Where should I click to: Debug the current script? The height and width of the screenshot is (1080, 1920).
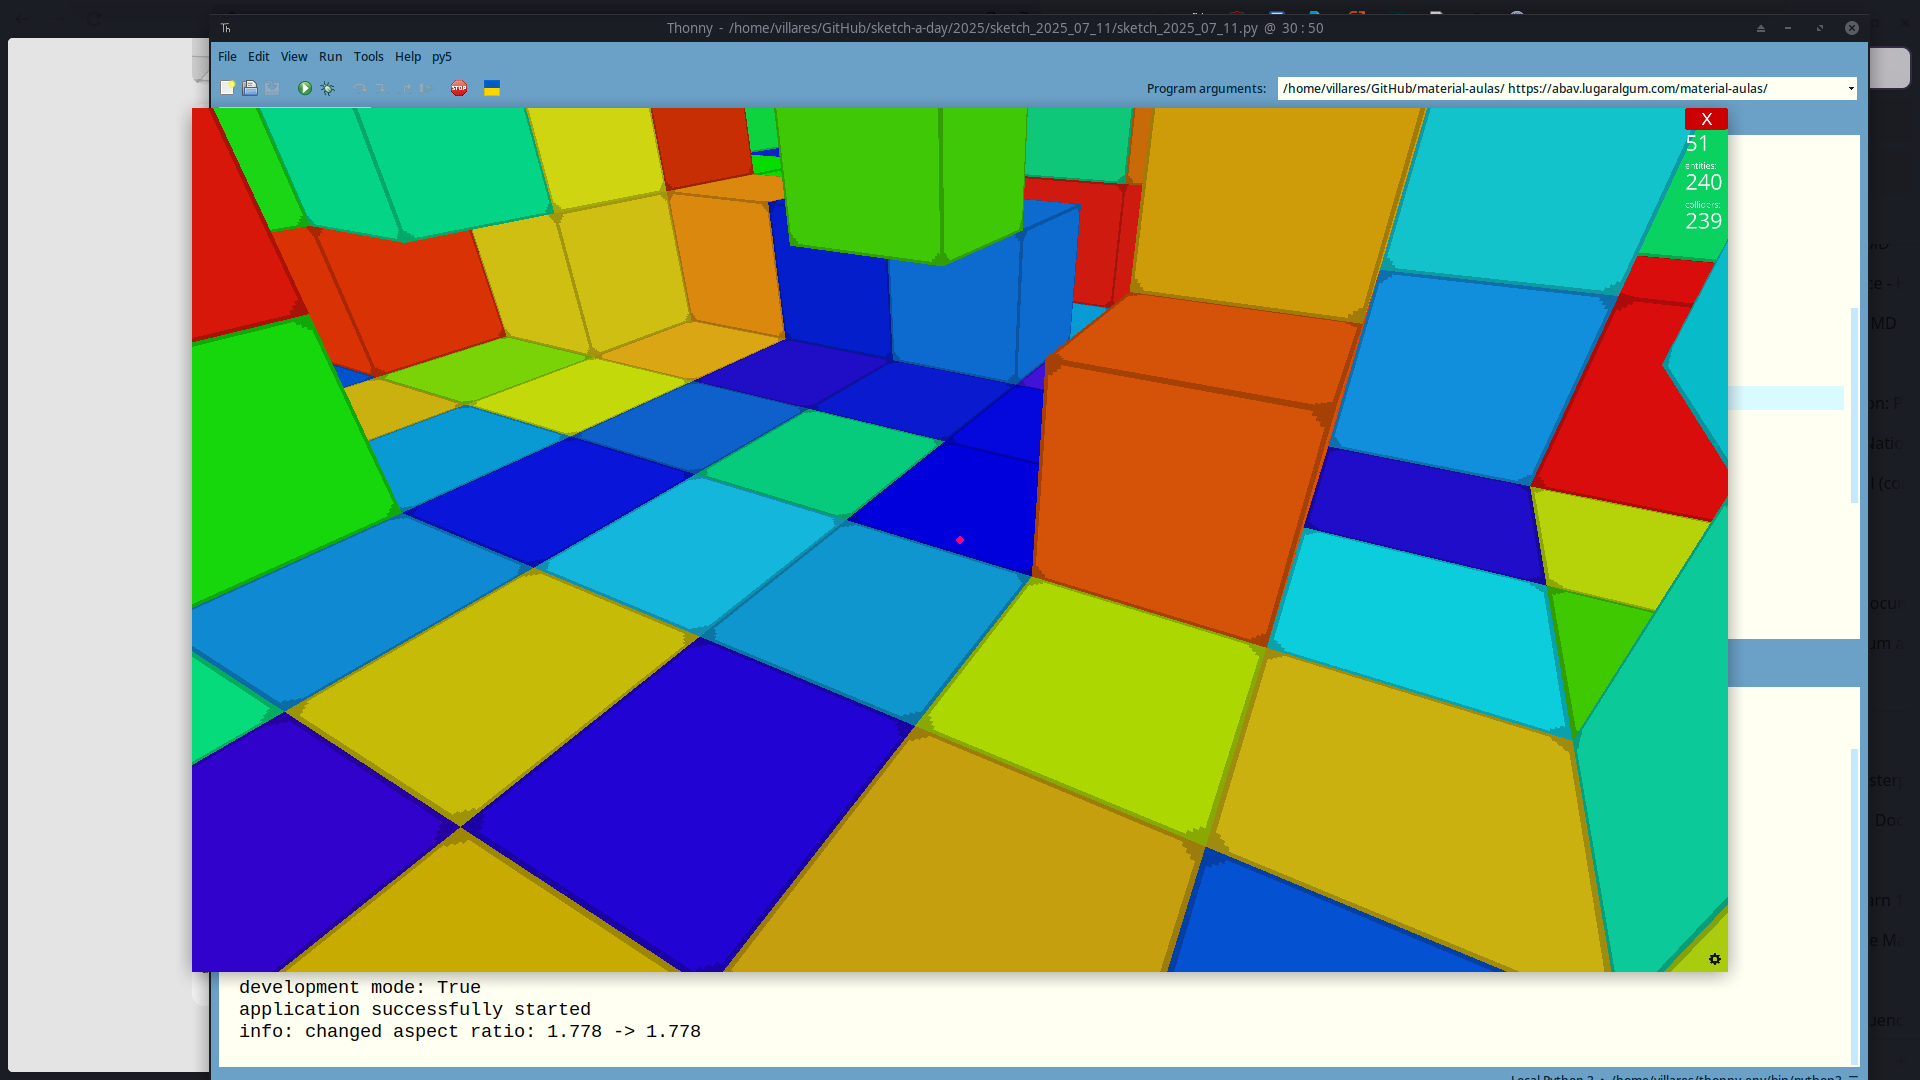pos(327,88)
